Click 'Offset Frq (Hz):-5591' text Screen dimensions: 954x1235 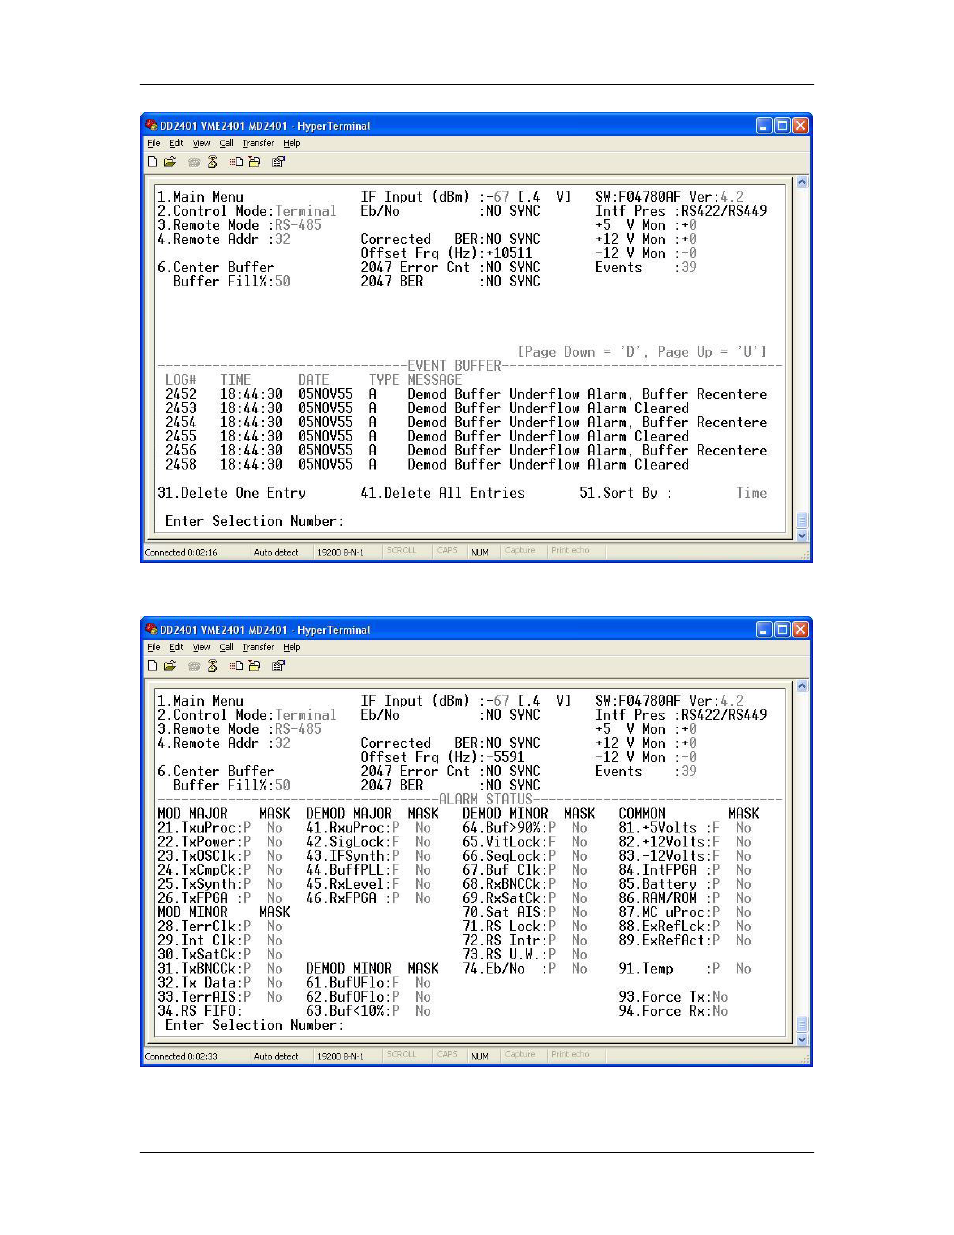point(443,757)
